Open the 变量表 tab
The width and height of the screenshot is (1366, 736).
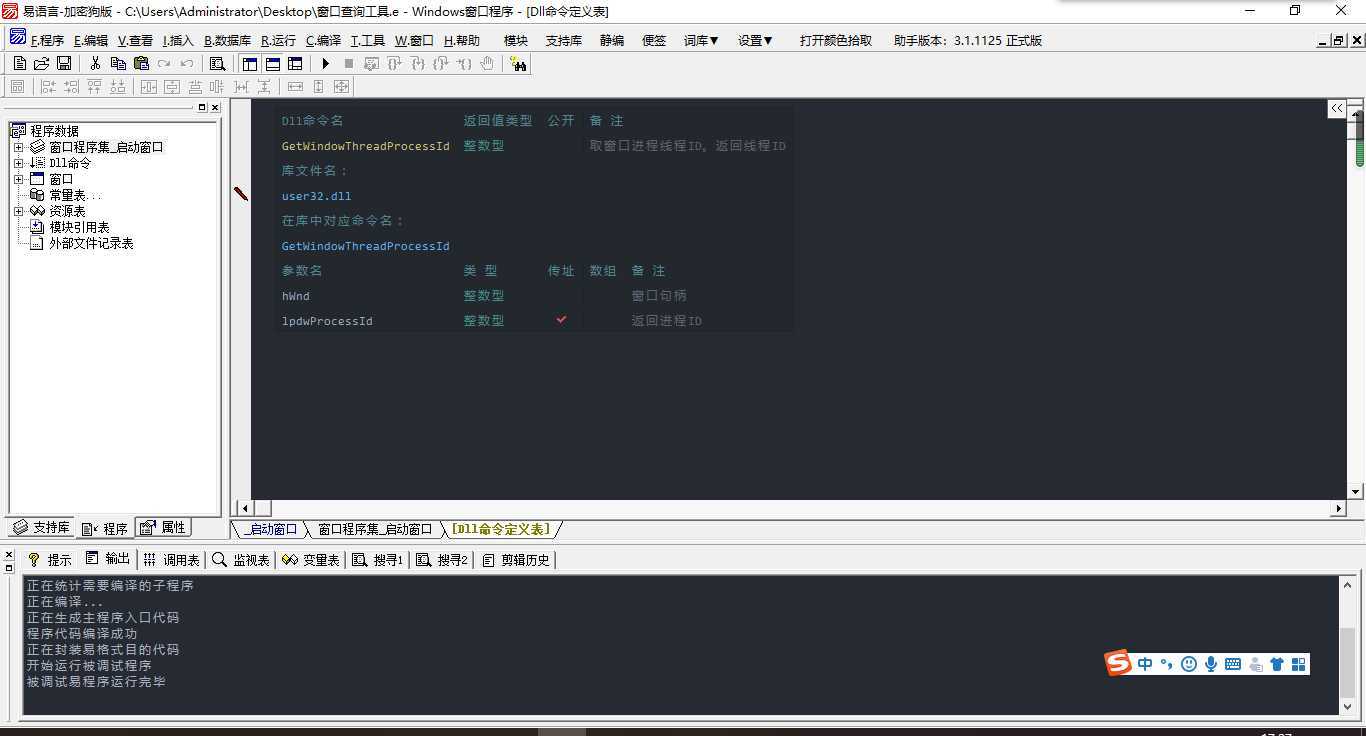coord(311,560)
